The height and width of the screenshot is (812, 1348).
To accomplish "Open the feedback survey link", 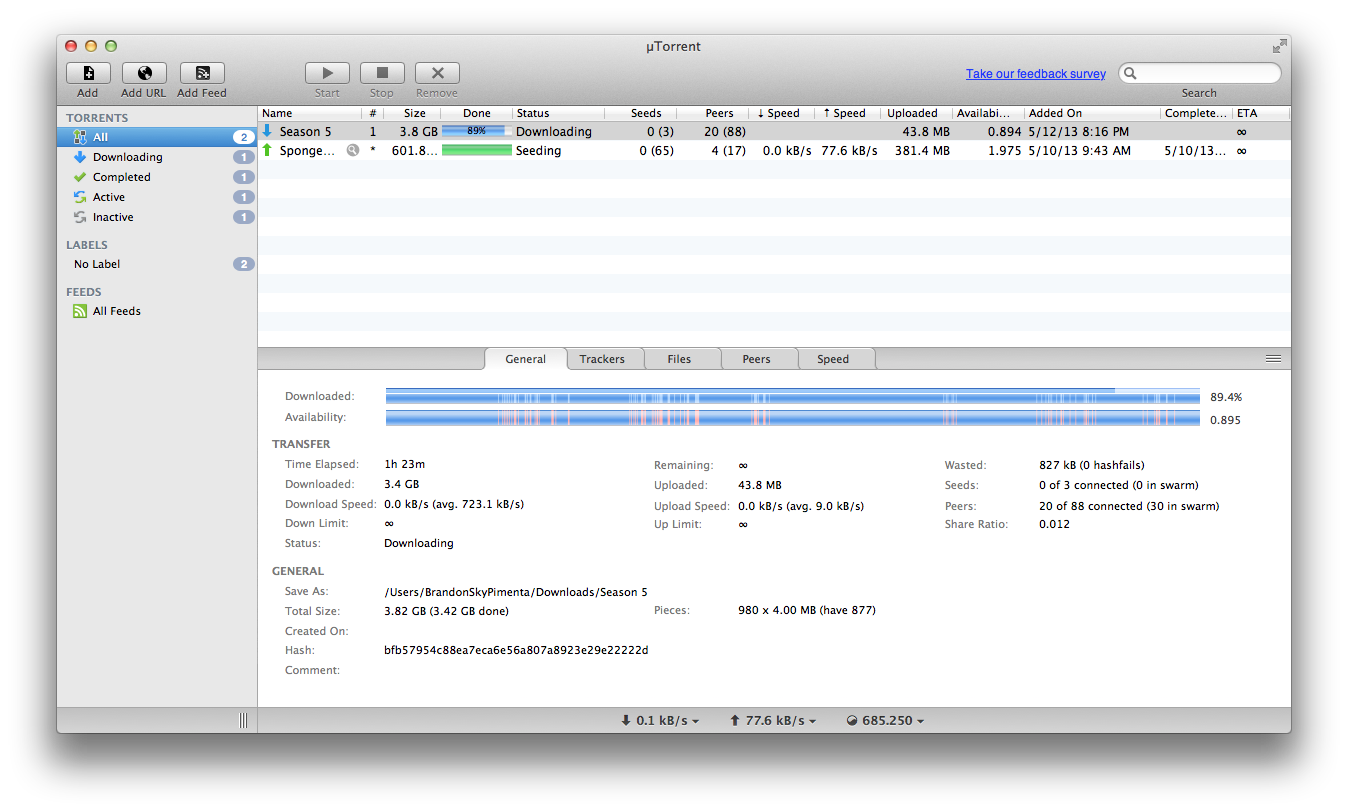I will pos(1036,74).
